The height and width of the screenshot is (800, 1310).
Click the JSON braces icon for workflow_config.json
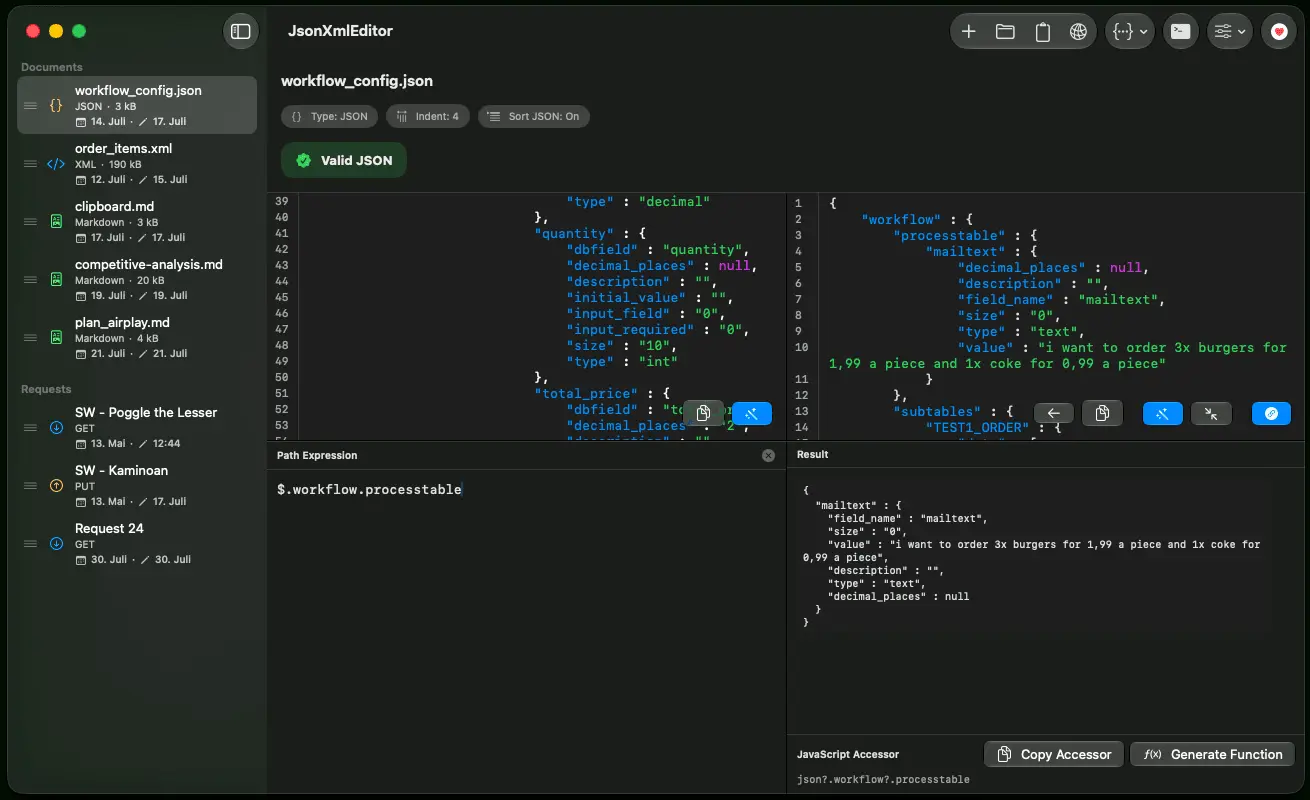56,105
